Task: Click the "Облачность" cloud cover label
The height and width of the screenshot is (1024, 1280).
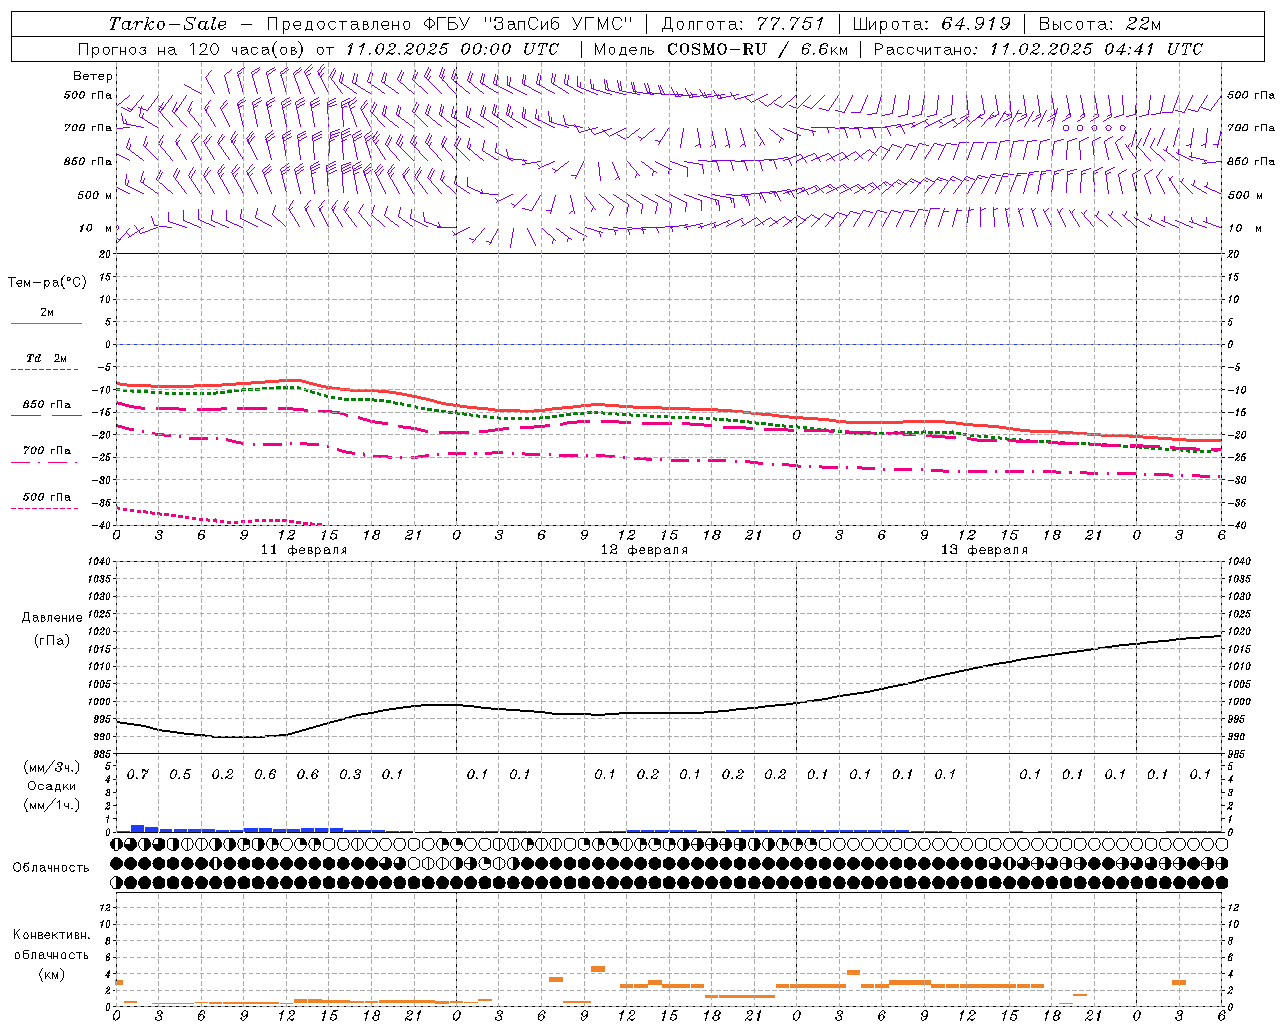Action: 51,868
